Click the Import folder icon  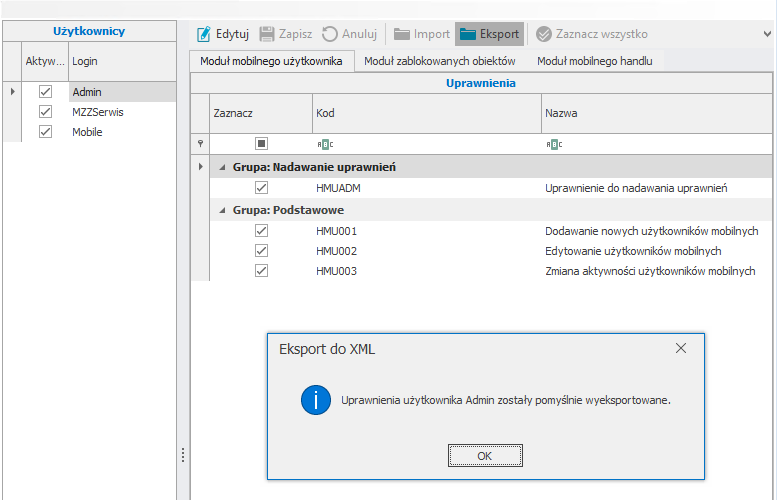tap(401, 34)
